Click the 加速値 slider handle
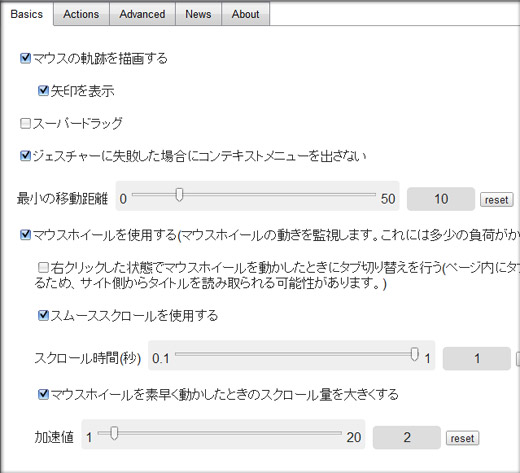The height and width of the screenshot is (473, 520). 114,433
